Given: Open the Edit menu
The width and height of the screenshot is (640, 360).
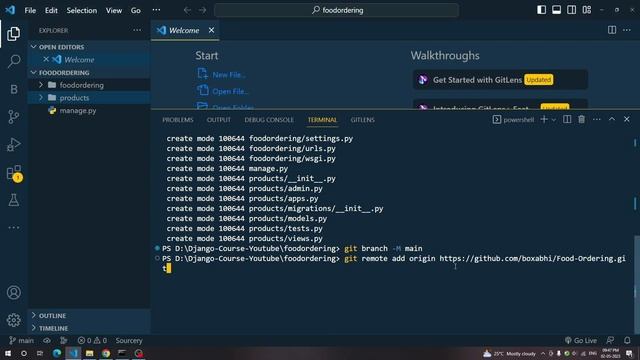Looking at the screenshot, I should point(51,10).
